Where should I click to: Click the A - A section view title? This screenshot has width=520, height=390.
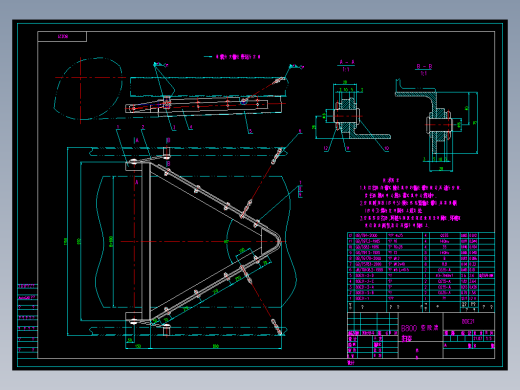pos(347,62)
